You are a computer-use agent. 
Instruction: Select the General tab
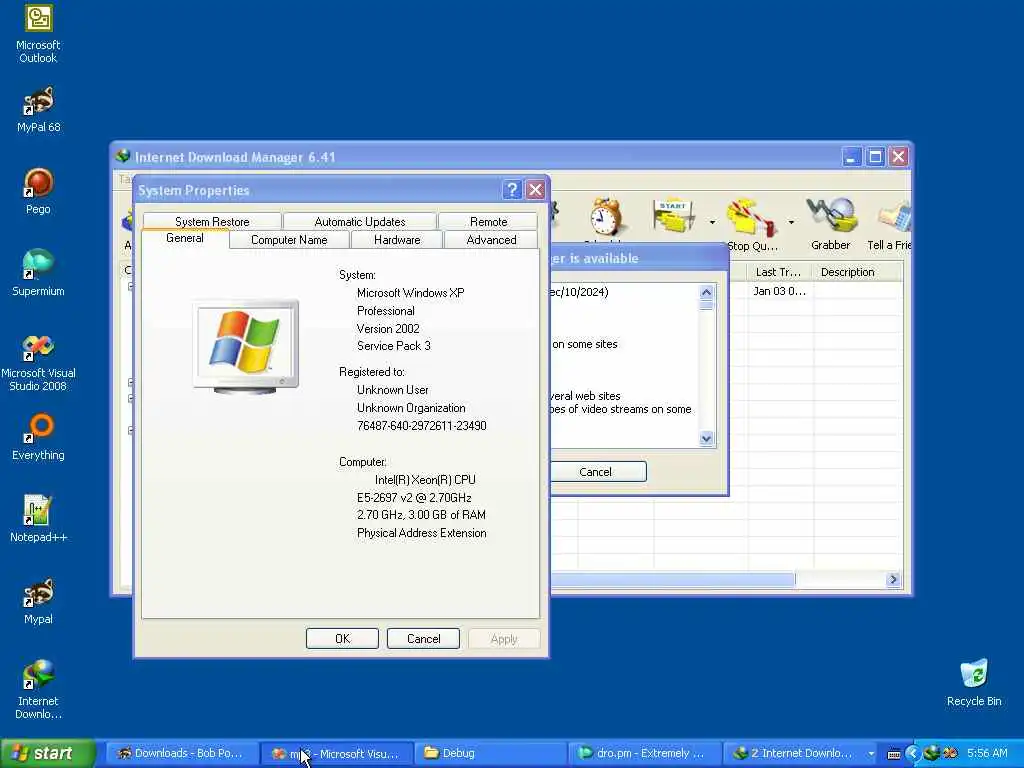(x=185, y=238)
